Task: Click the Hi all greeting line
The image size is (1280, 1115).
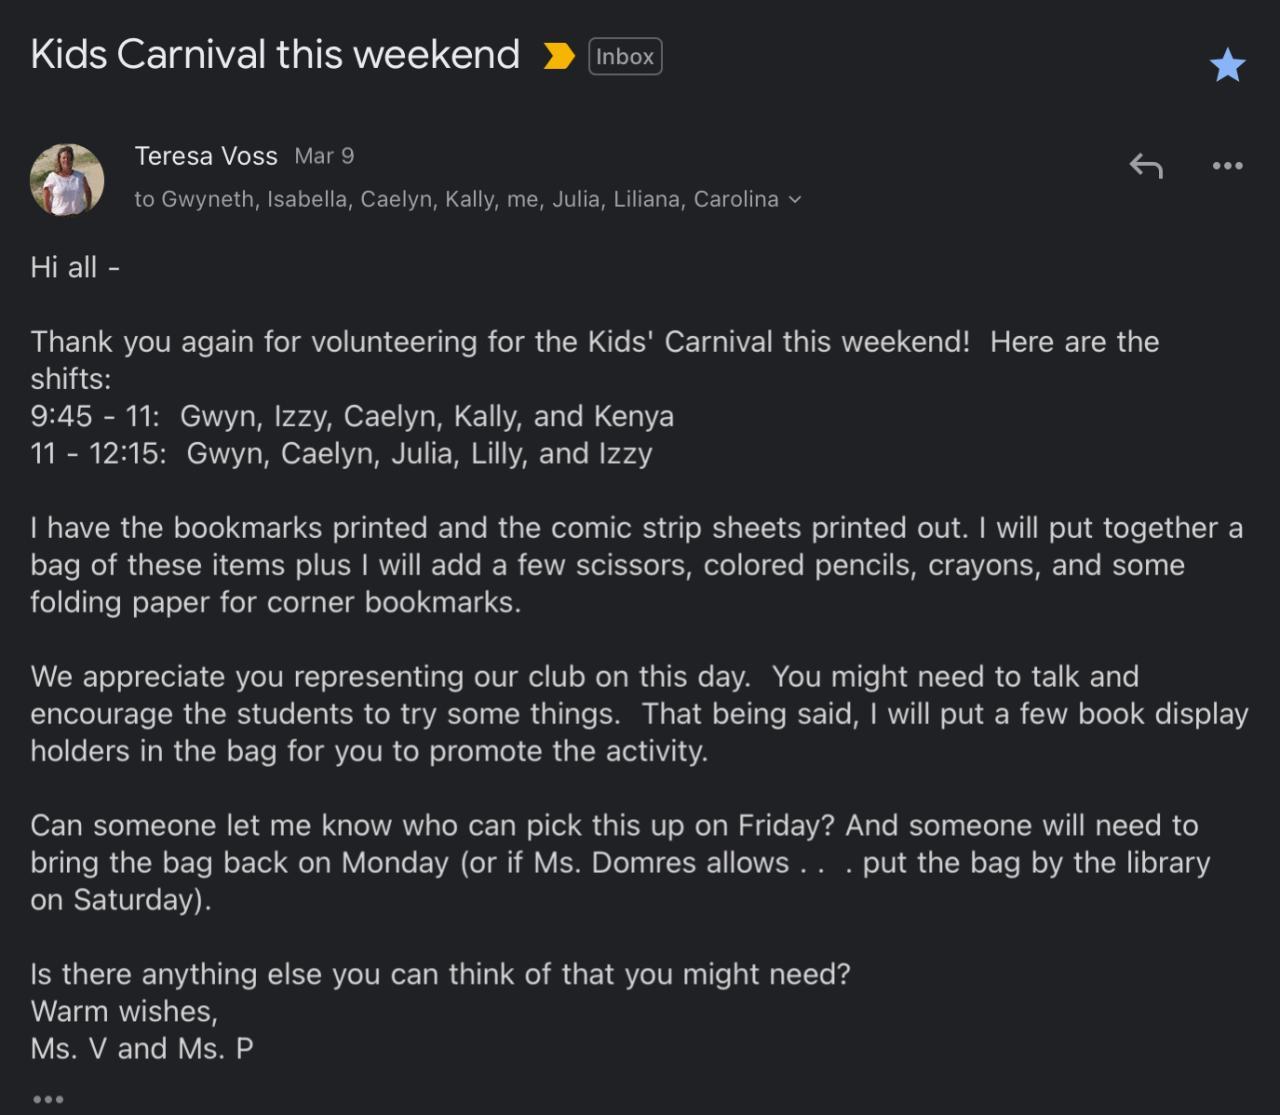Action: tap(75, 267)
